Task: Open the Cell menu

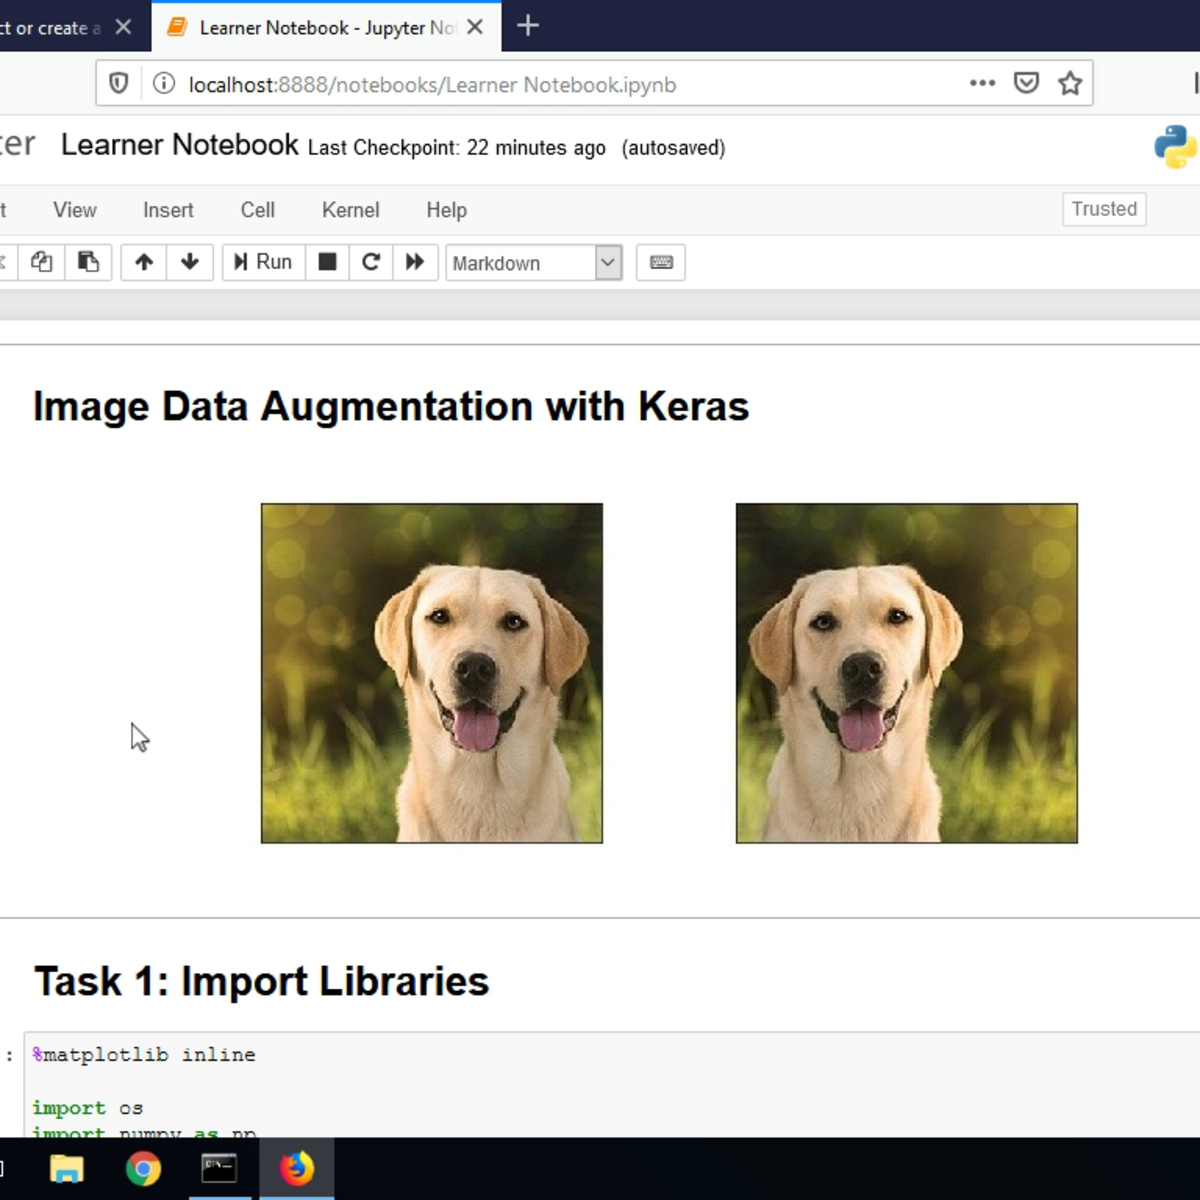Action: [257, 210]
